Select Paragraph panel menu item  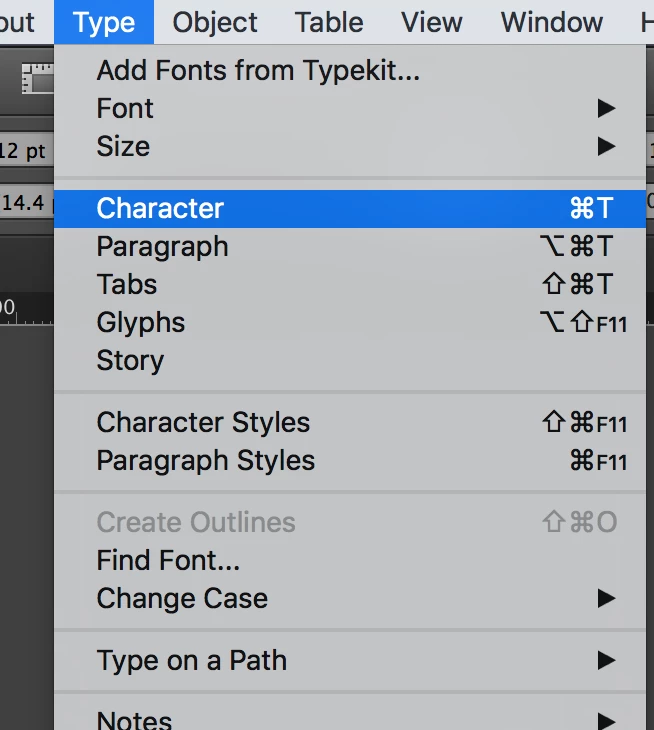point(350,246)
